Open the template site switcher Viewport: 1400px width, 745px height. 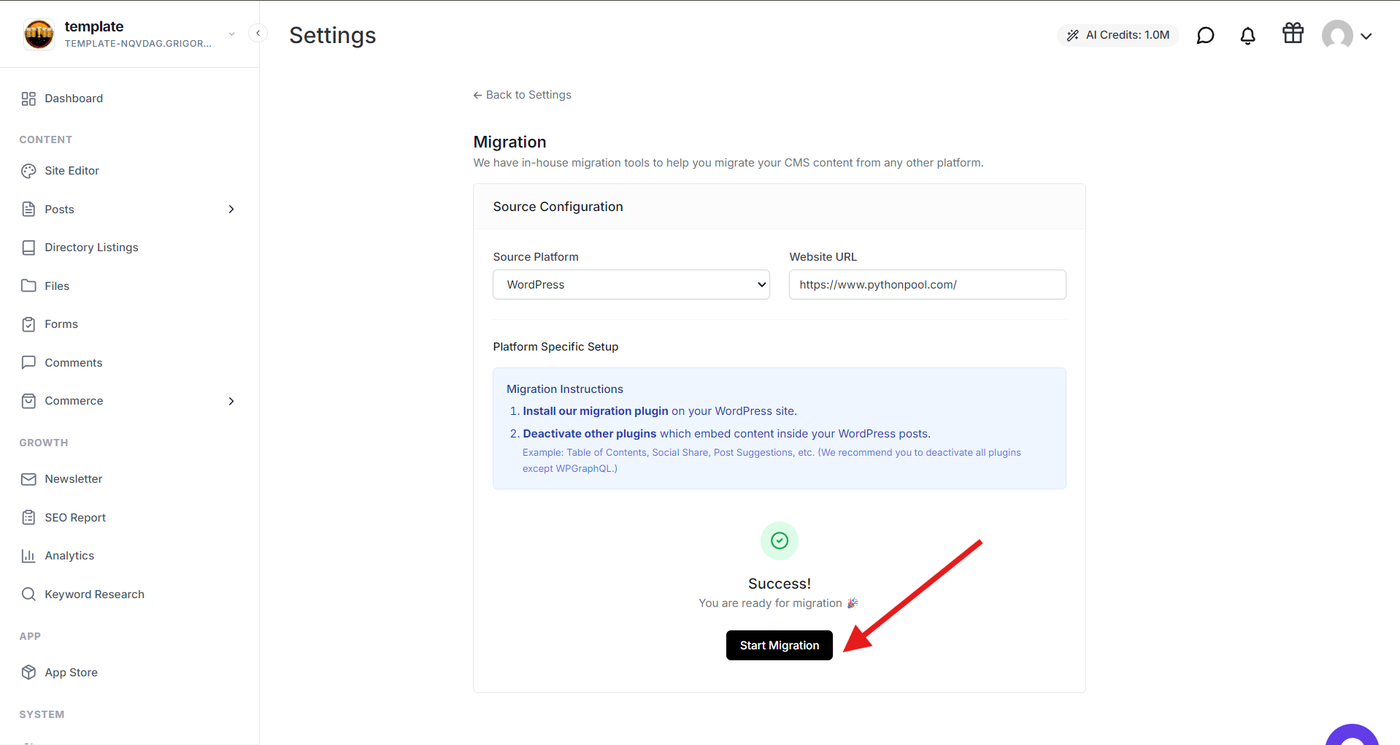click(x=130, y=34)
